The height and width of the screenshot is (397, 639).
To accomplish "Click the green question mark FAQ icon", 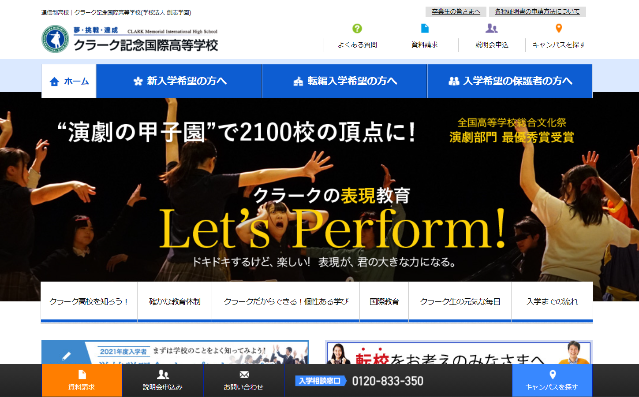I will [x=357, y=29].
